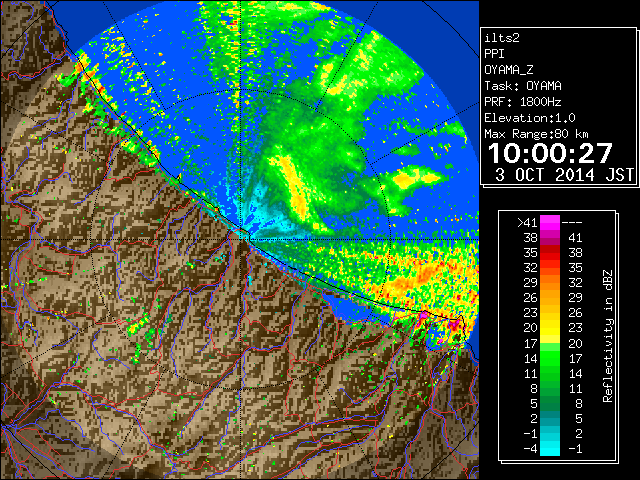Click the 'OYAMA_Z' product name
The width and height of the screenshot is (640, 480).
pyautogui.click(x=509, y=70)
